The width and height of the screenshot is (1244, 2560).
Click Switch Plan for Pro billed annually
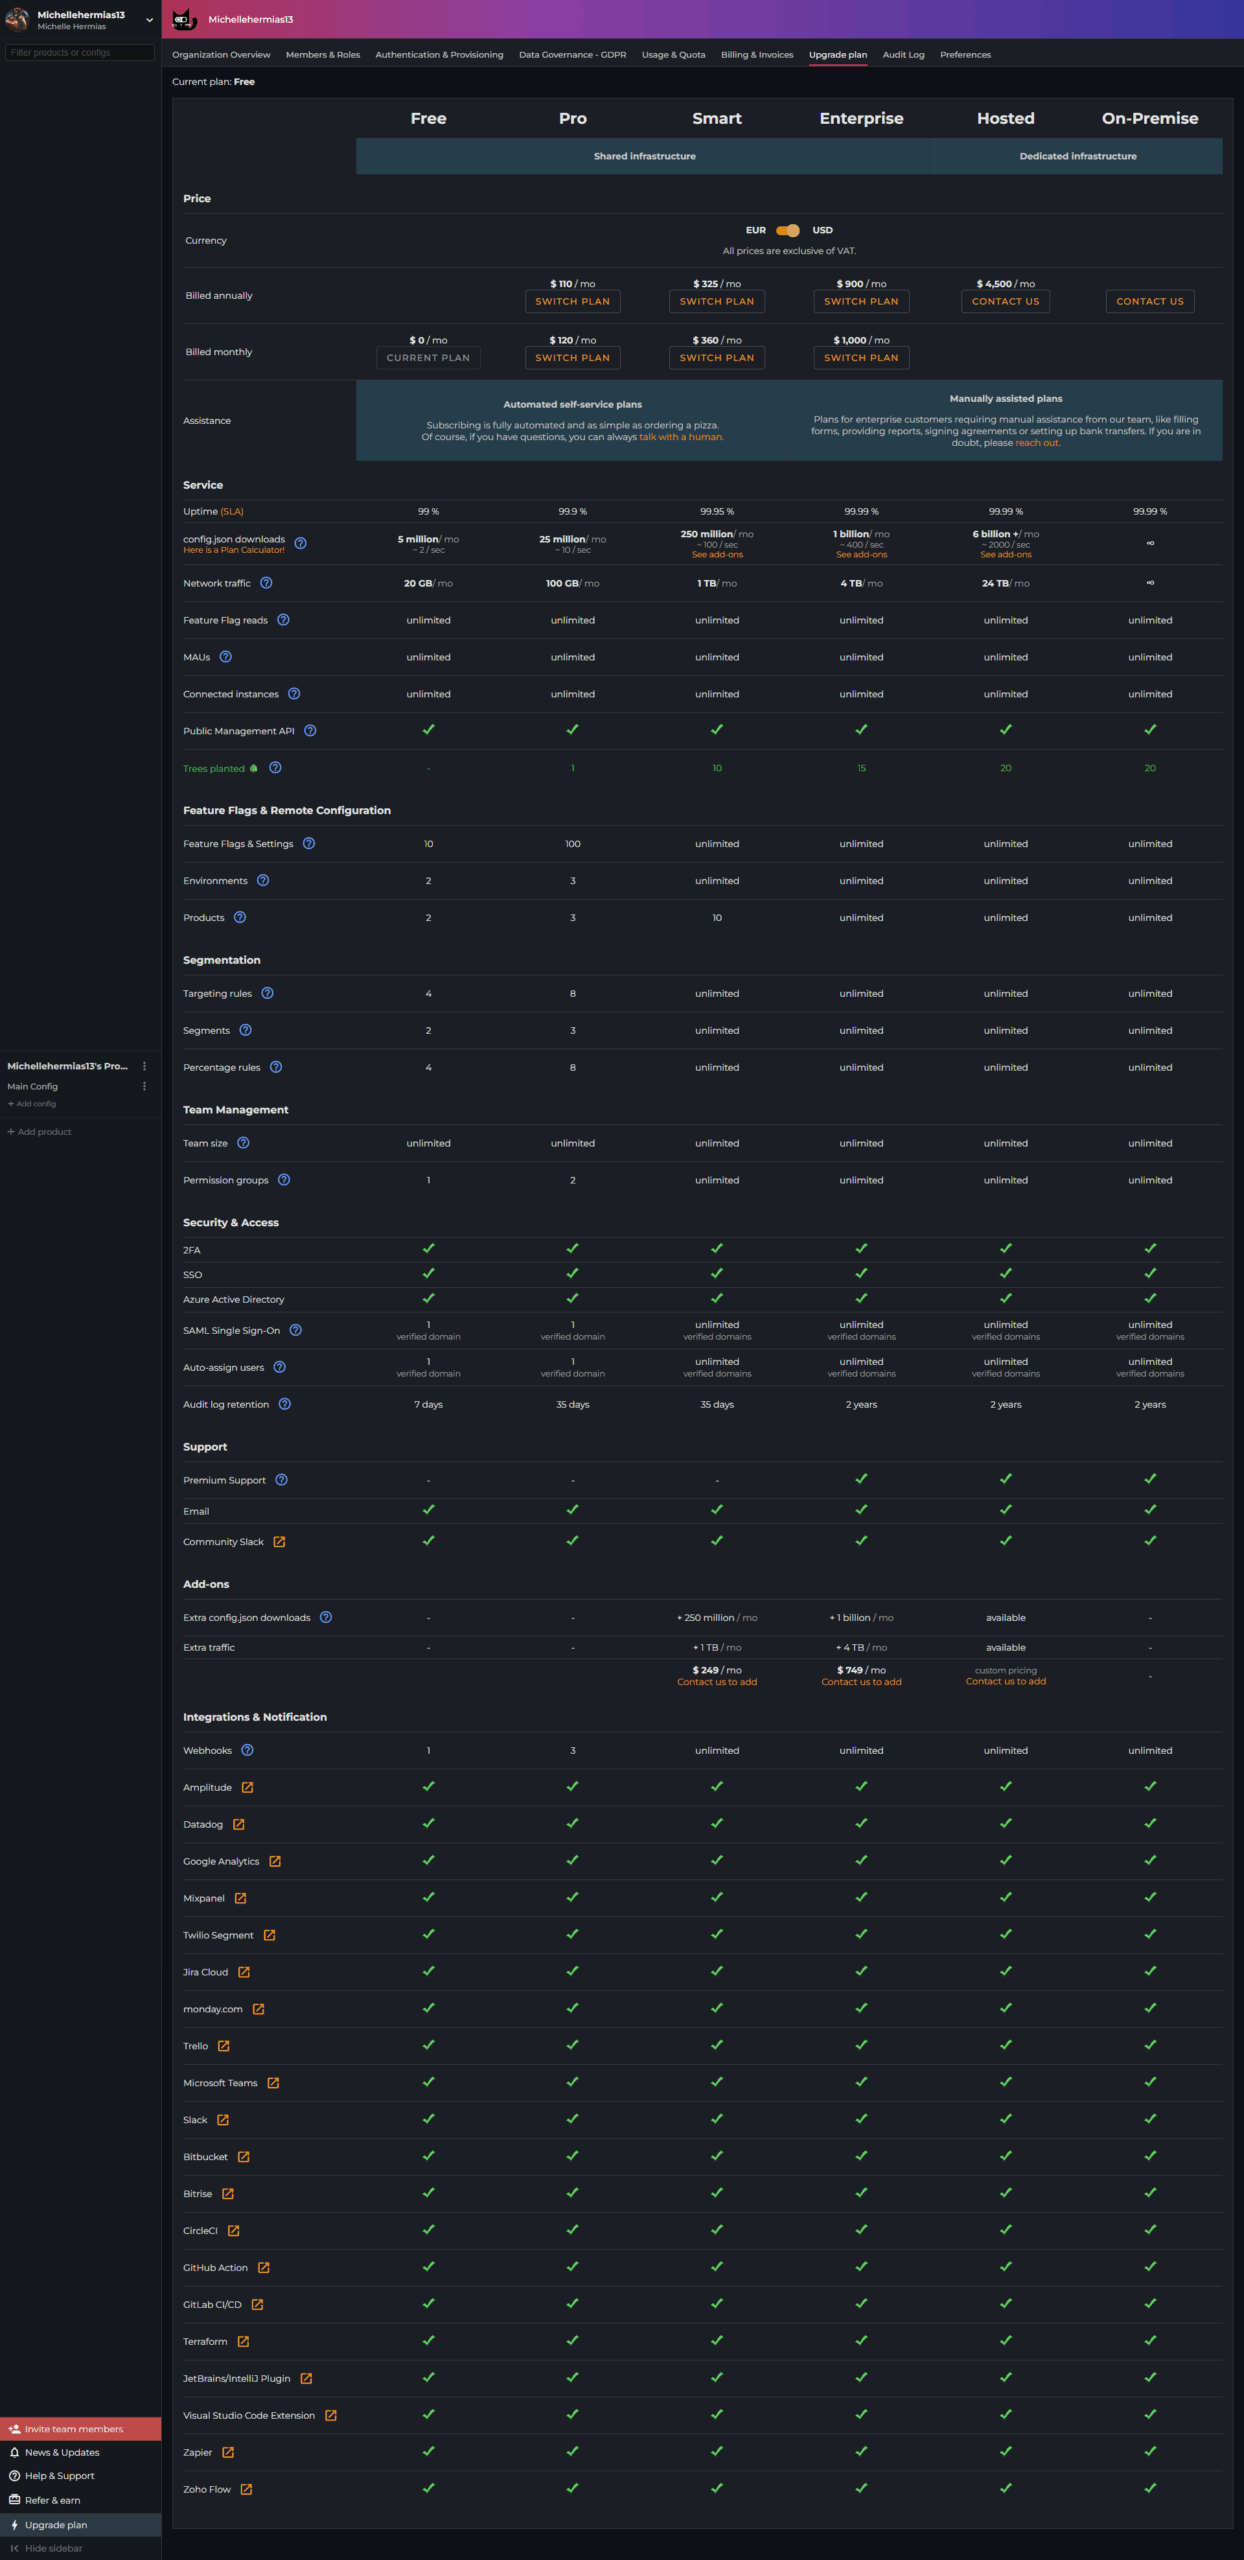pos(572,301)
